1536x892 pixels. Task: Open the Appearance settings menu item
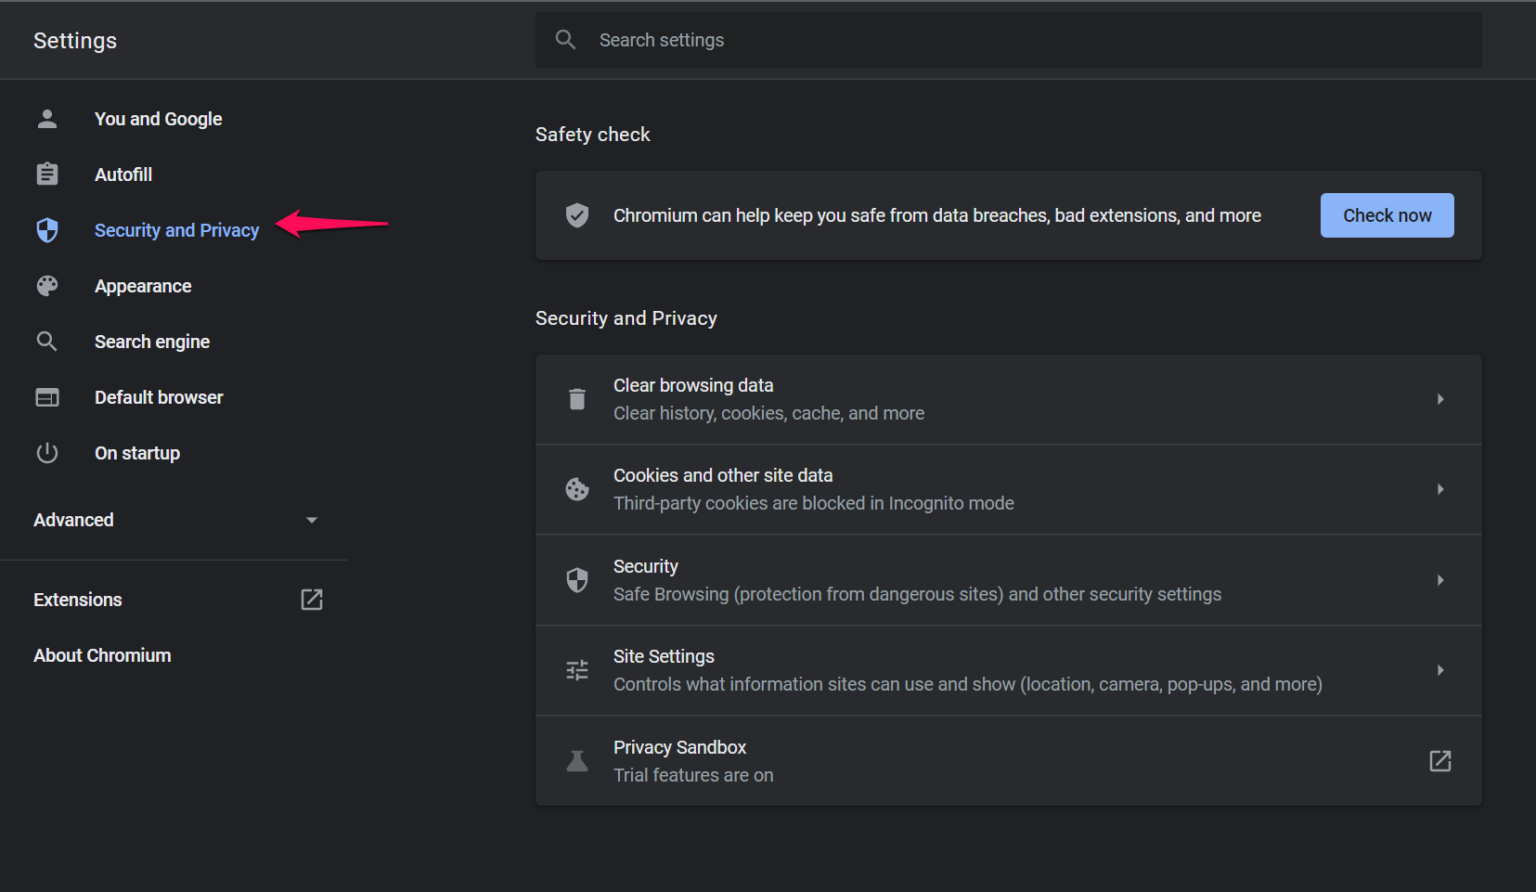point(143,286)
